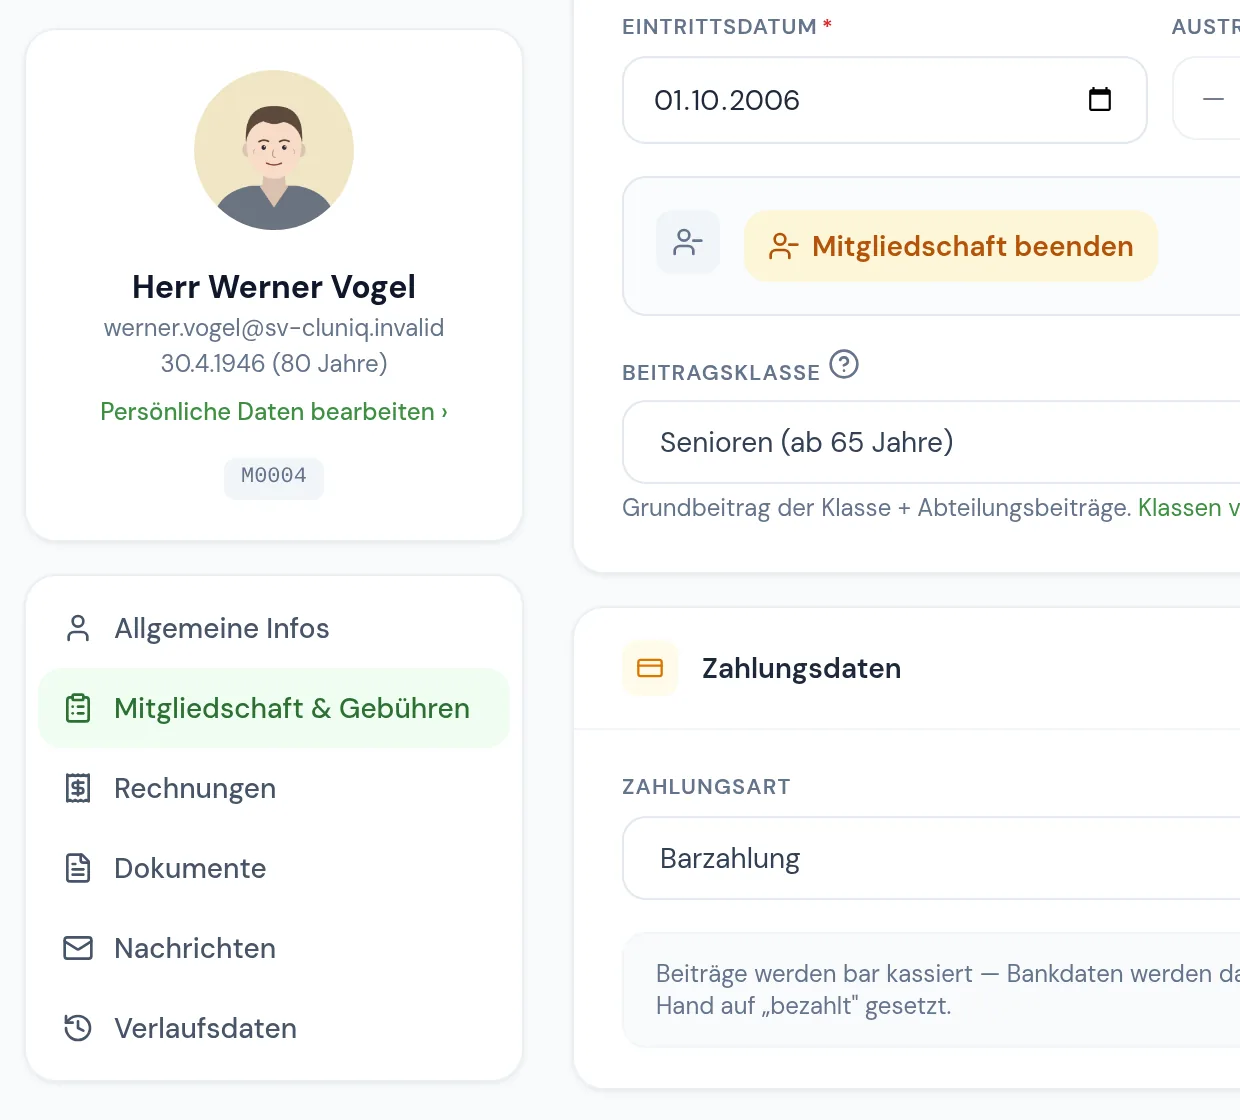Image resolution: width=1240 pixels, height=1120 pixels.
Task: Click the credit card icon beside Zahlungsdaten
Action: (x=650, y=668)
